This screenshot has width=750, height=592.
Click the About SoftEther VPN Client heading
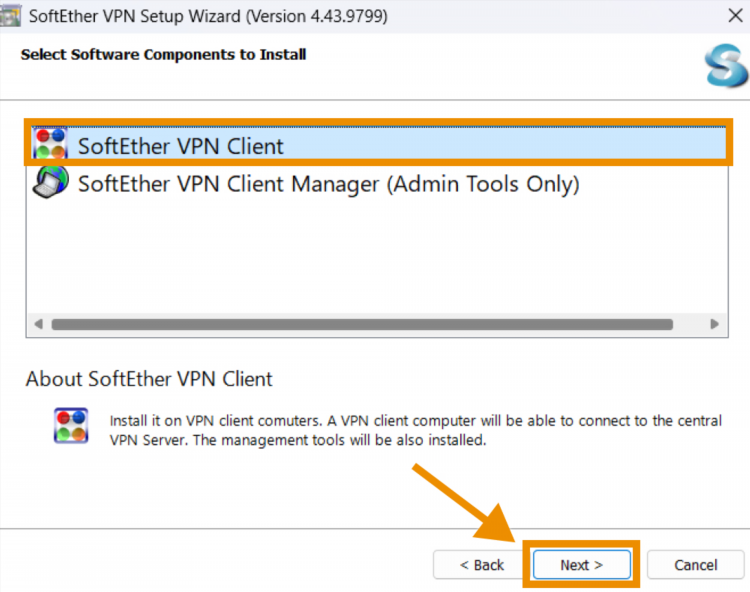click(149, 379)
